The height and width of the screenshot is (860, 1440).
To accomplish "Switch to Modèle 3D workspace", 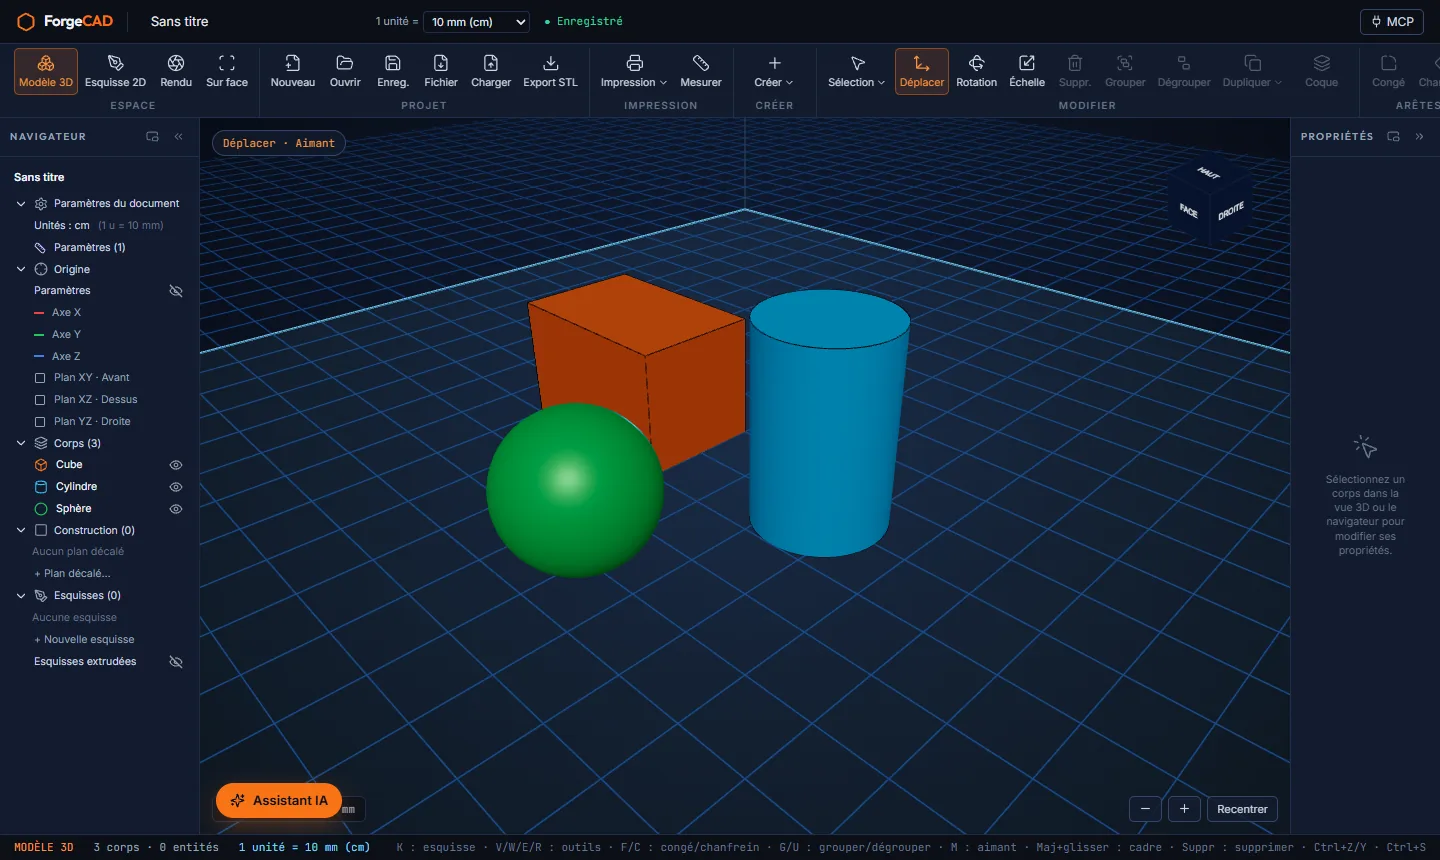I will click(46, 71).
